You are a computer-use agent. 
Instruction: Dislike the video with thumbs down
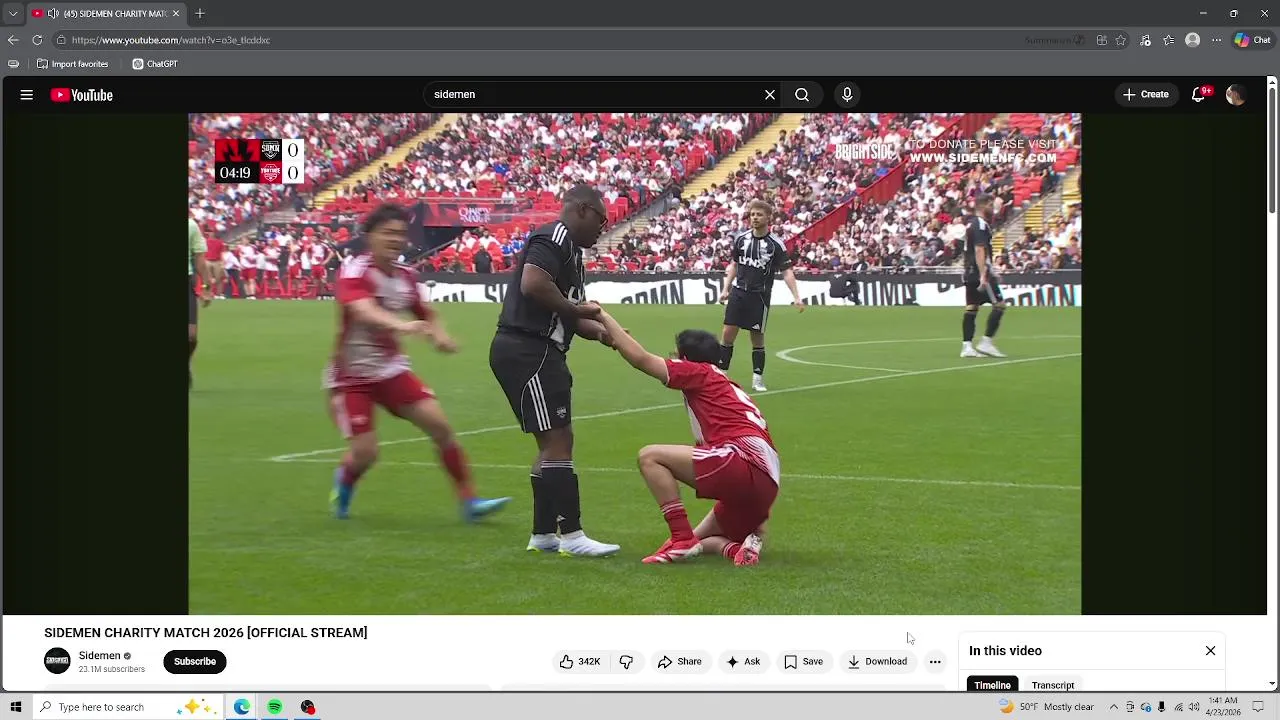tap(626, 662)
